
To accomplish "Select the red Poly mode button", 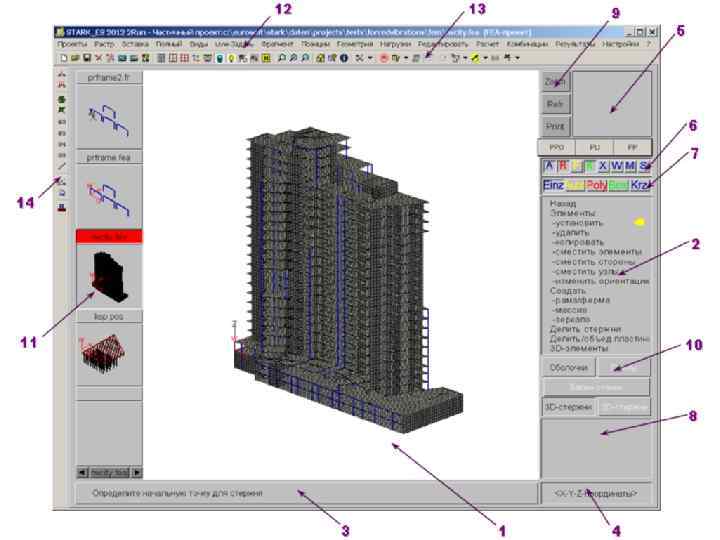I will click(596, 185).
